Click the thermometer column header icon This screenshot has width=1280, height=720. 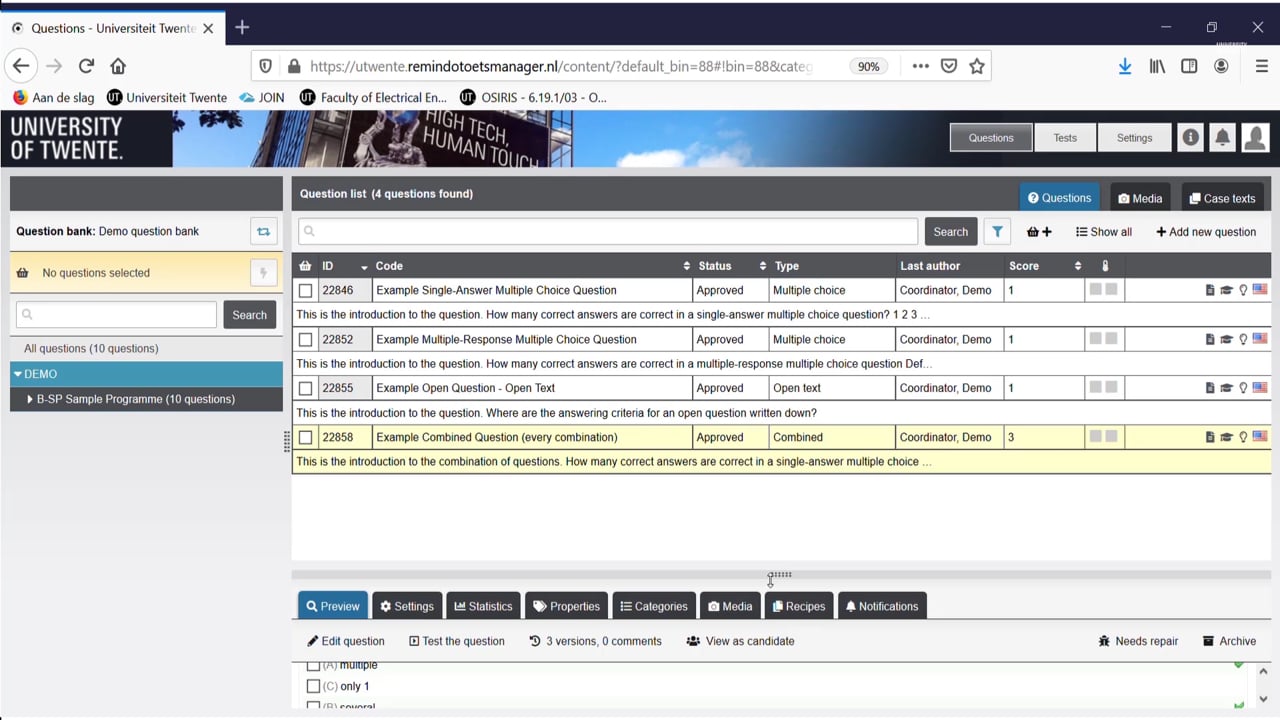click(1105, 266)
